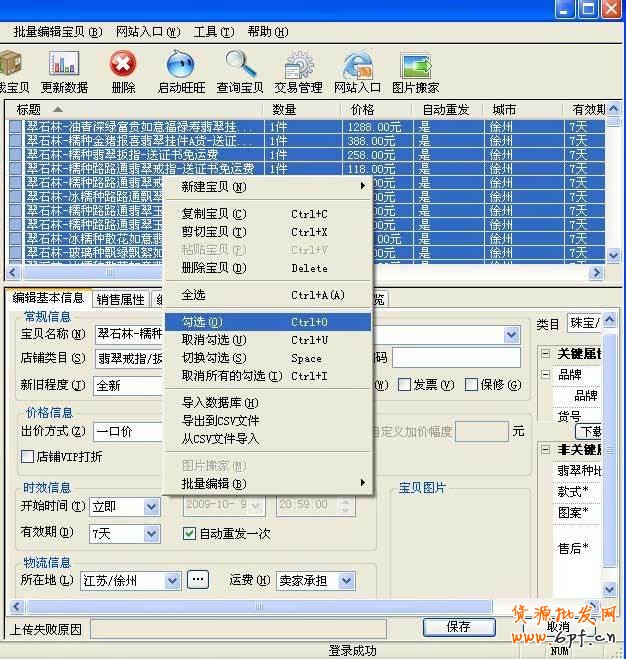Screen dimensions: 626x659
Task: Toggle the 自动重发一次 checkbox
Action: (189, 534)
